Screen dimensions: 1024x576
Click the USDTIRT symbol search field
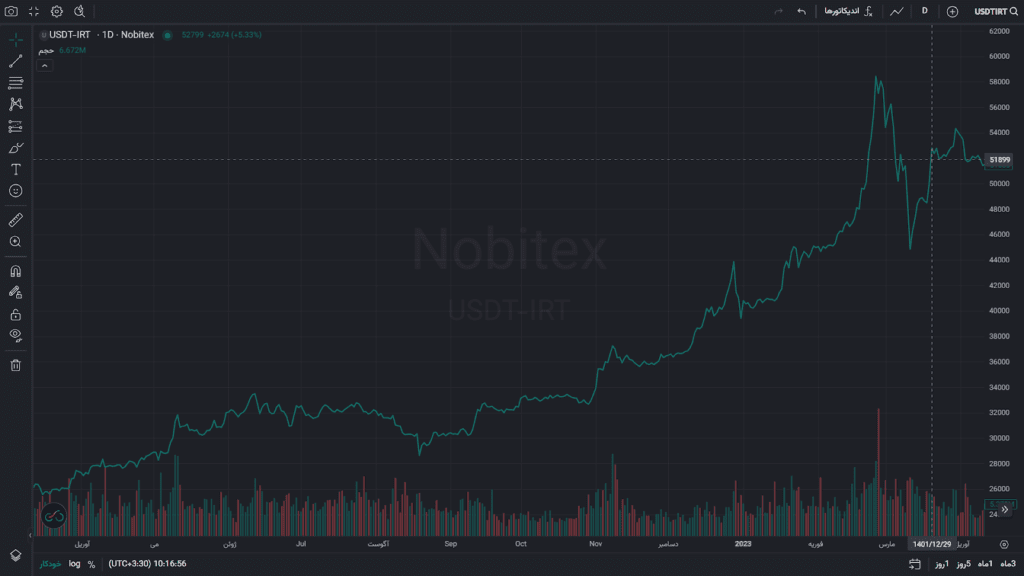(x=995, y=11)
